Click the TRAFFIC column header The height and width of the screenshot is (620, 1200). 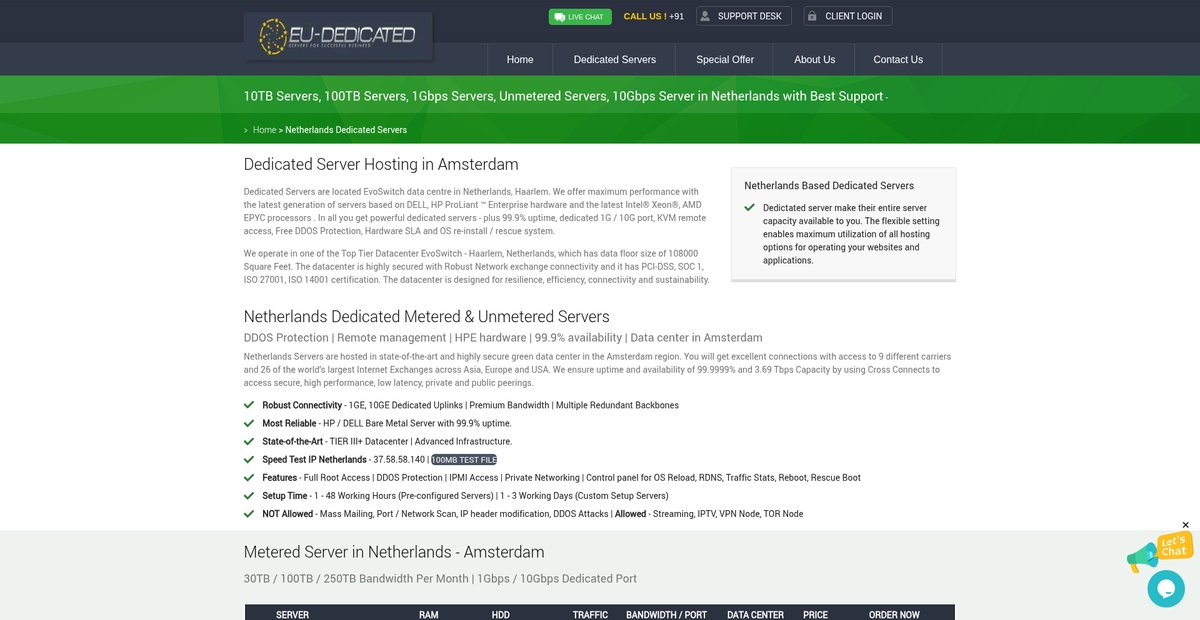(x=590, y=614)
